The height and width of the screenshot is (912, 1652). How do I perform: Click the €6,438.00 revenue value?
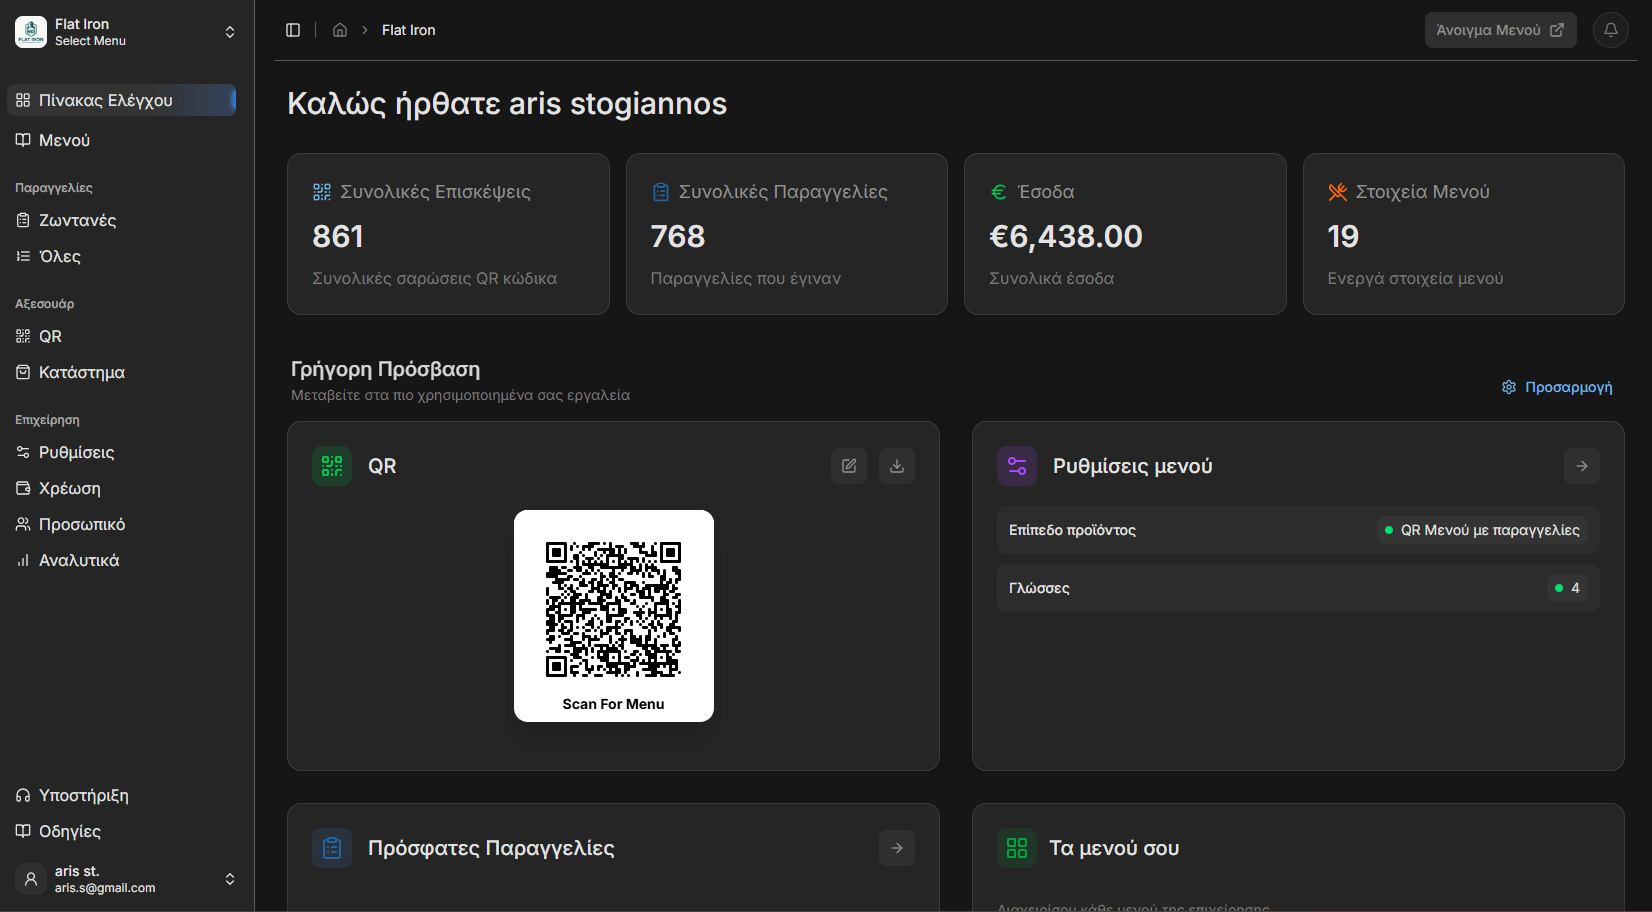[1066, 236]
